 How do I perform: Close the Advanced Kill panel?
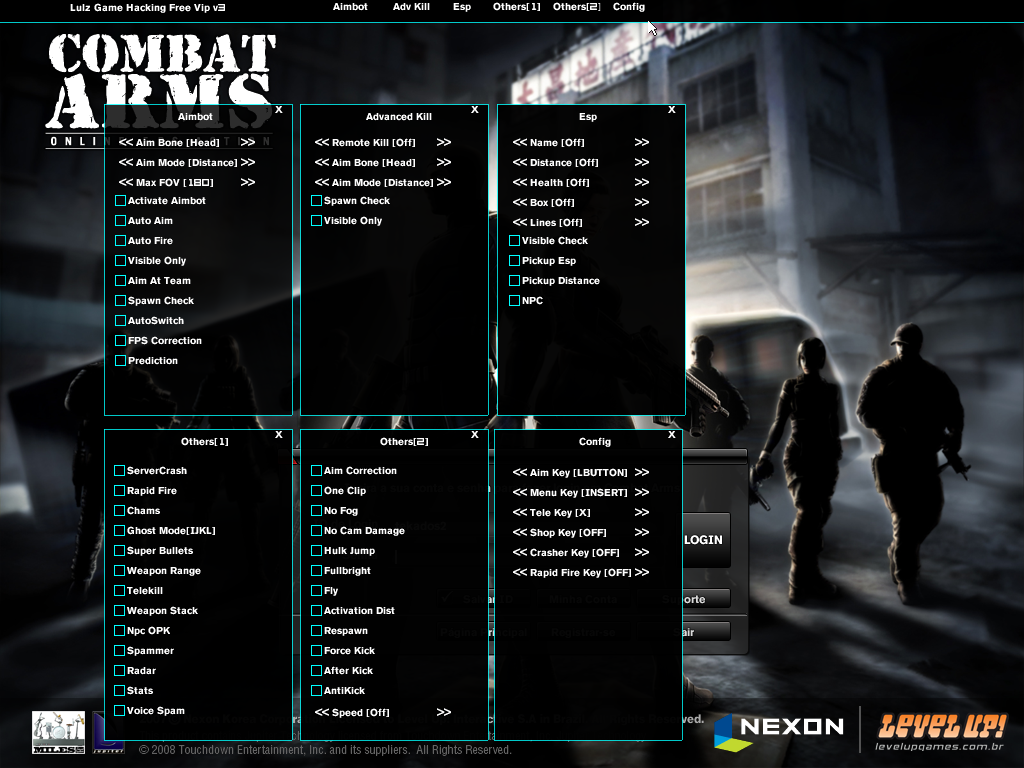(475, 110)
